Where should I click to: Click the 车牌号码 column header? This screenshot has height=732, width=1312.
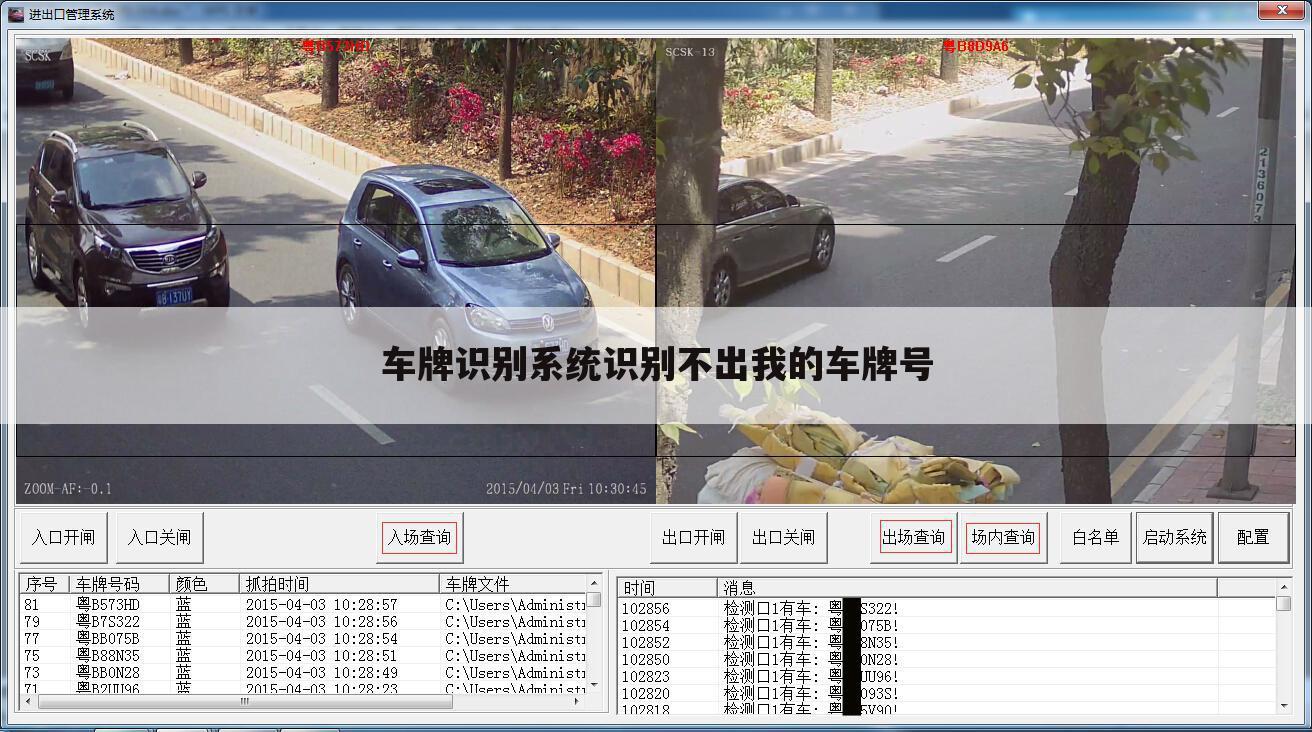pyautogui.click(x=119, y=584)
